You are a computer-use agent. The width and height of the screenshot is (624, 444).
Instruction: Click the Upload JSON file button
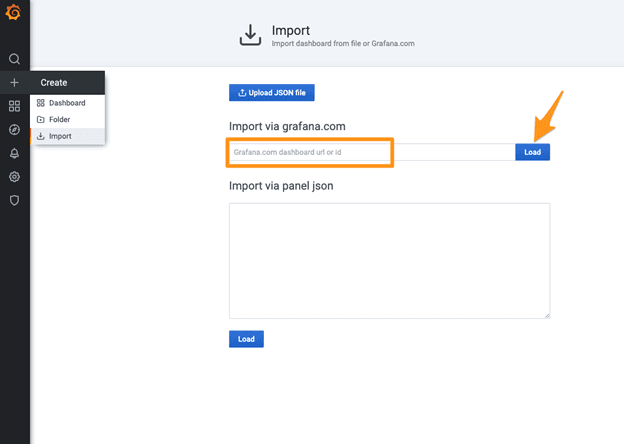tap(272, 93)
